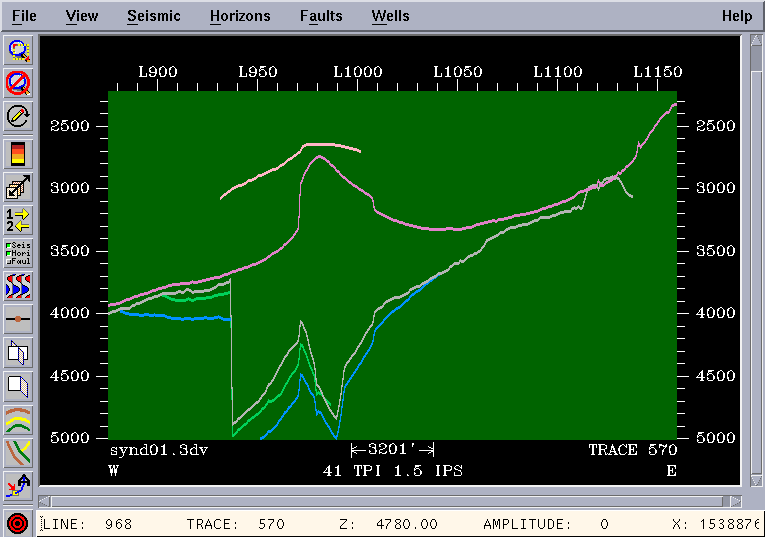The image size is (765, 537).
Task: Toggle the Seis/Hori/Faul display checklist icon
Action: tap(19, 253)
